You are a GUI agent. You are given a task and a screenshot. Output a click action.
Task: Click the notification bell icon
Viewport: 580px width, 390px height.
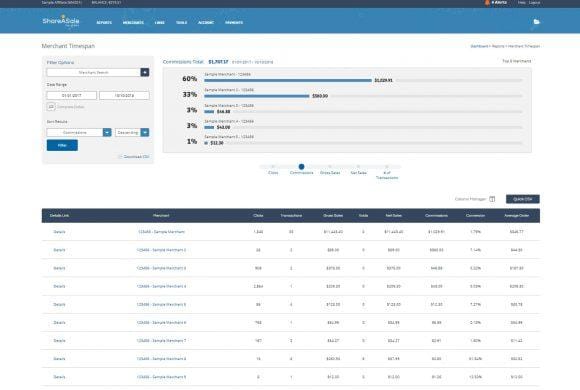point(487,2)
